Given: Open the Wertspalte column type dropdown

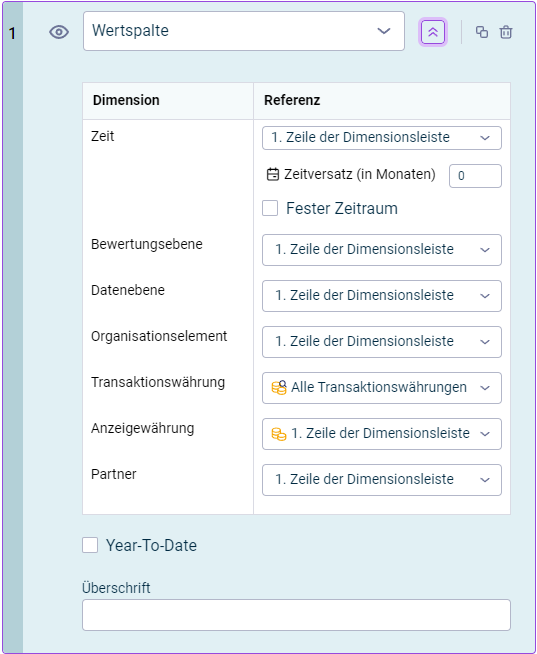Looking at the screenshot, I should click(244, 31).
